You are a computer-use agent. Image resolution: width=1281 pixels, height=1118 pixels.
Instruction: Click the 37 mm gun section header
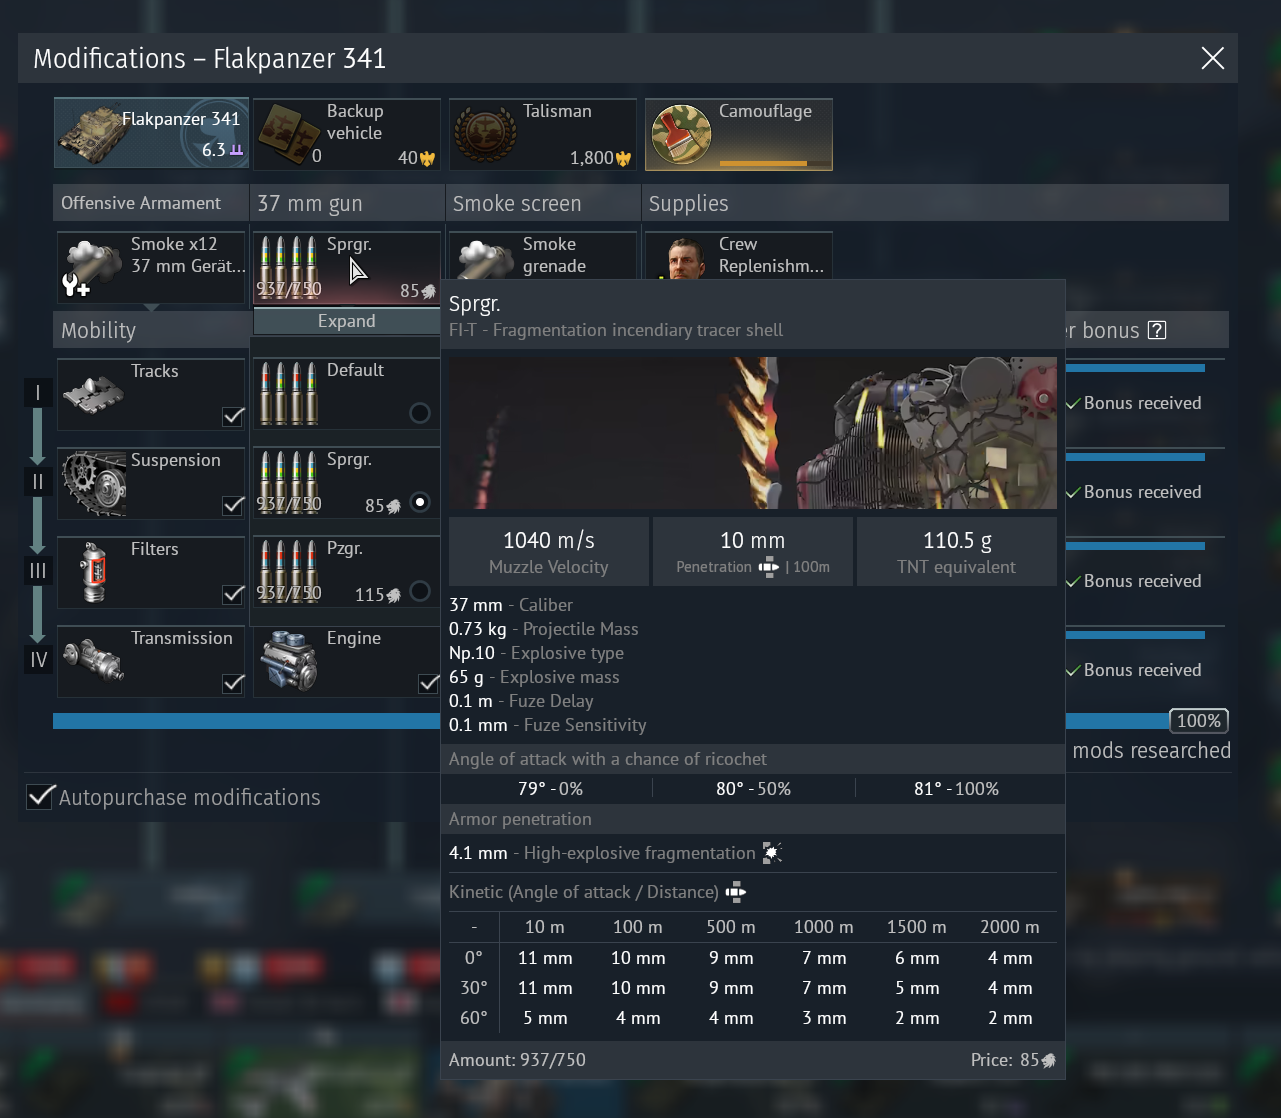pyautogui.click(x=347, y=203)
